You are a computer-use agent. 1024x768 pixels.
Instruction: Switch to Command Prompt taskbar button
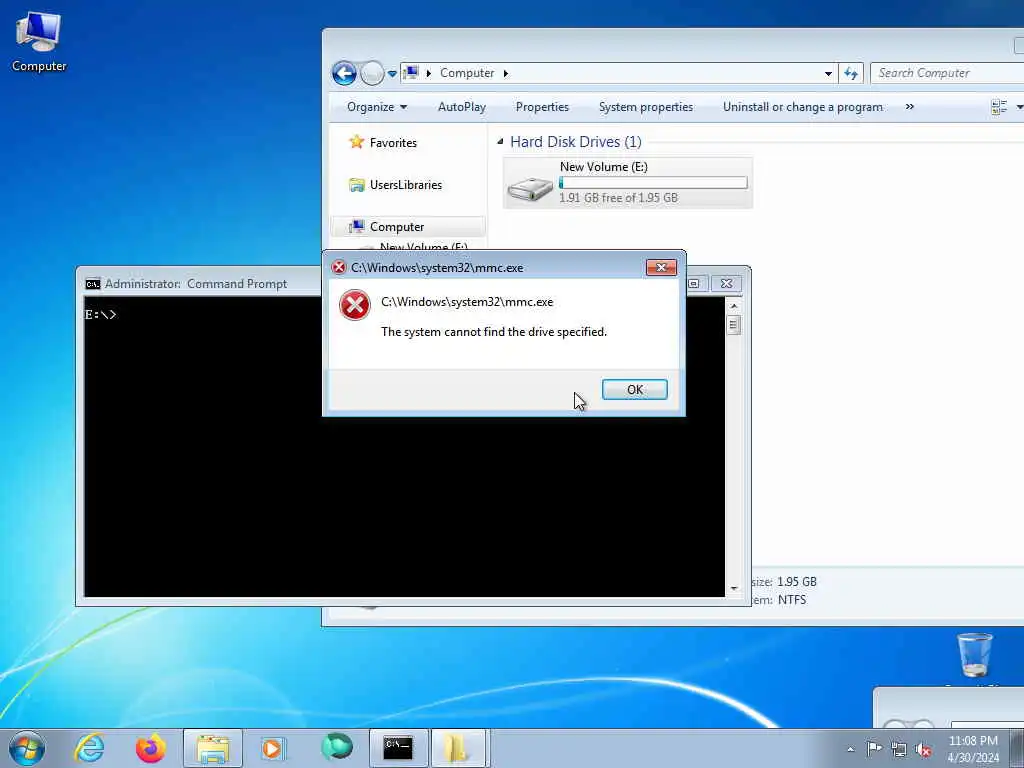398,748
